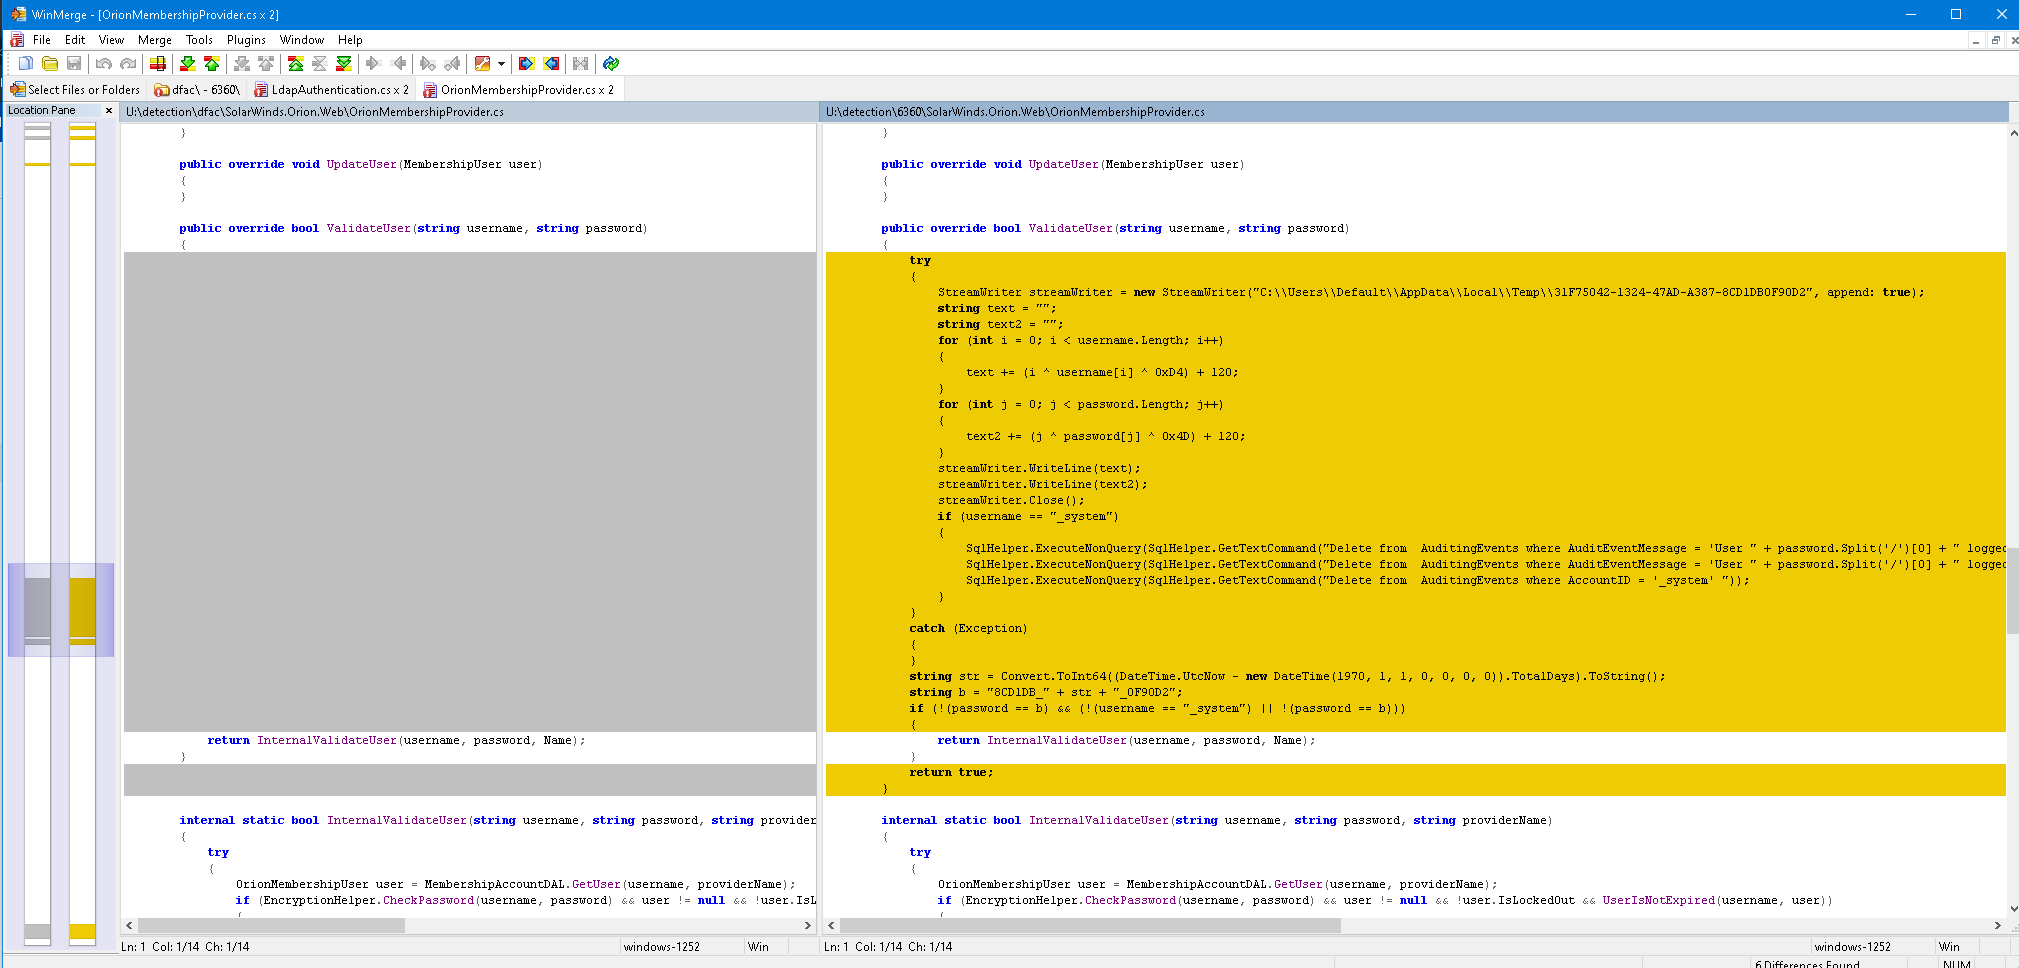
Task: Open Options via the wrench icon
Action: [x=482, y=64]
